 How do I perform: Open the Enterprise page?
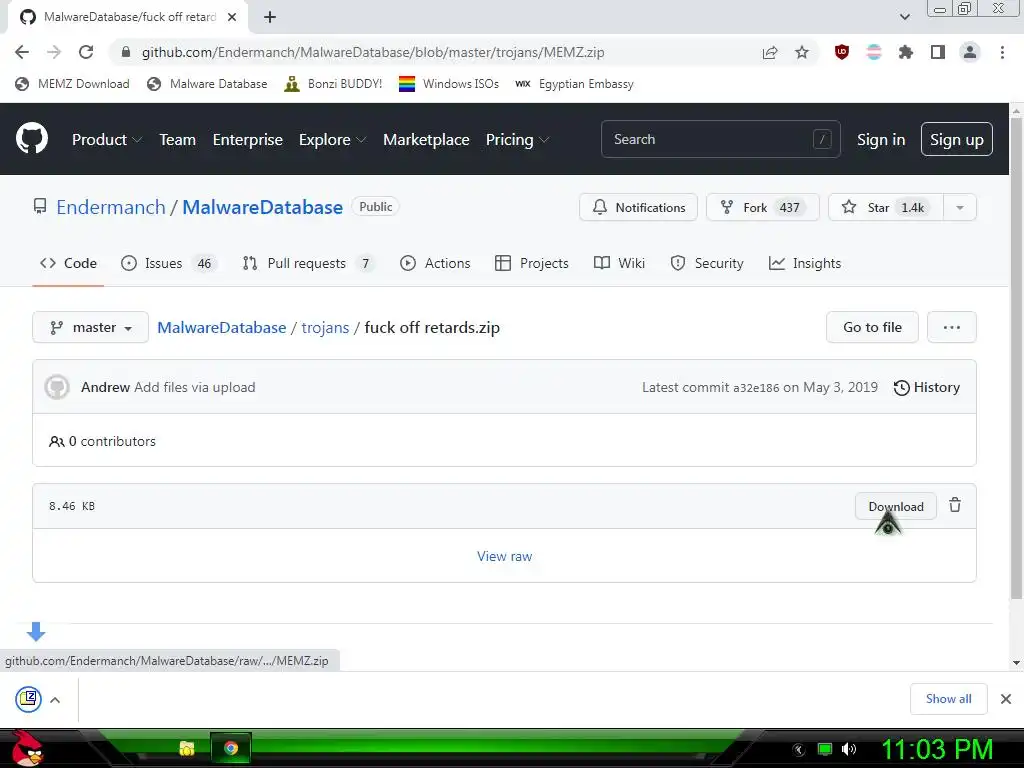pyautogui.click(x=248, y=140)
